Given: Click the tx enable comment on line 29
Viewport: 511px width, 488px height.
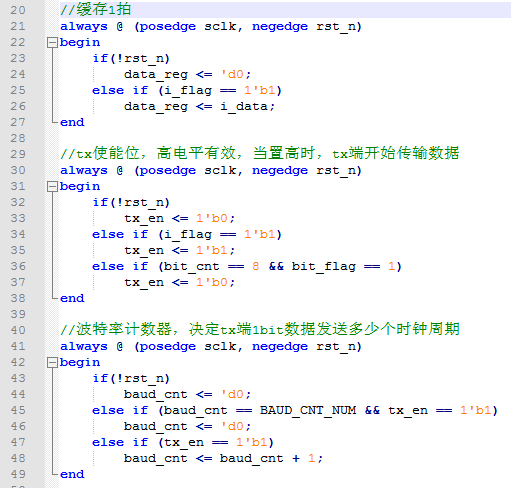Looking at the screenshot, I should pyautogui.click(x=260, y=153).
